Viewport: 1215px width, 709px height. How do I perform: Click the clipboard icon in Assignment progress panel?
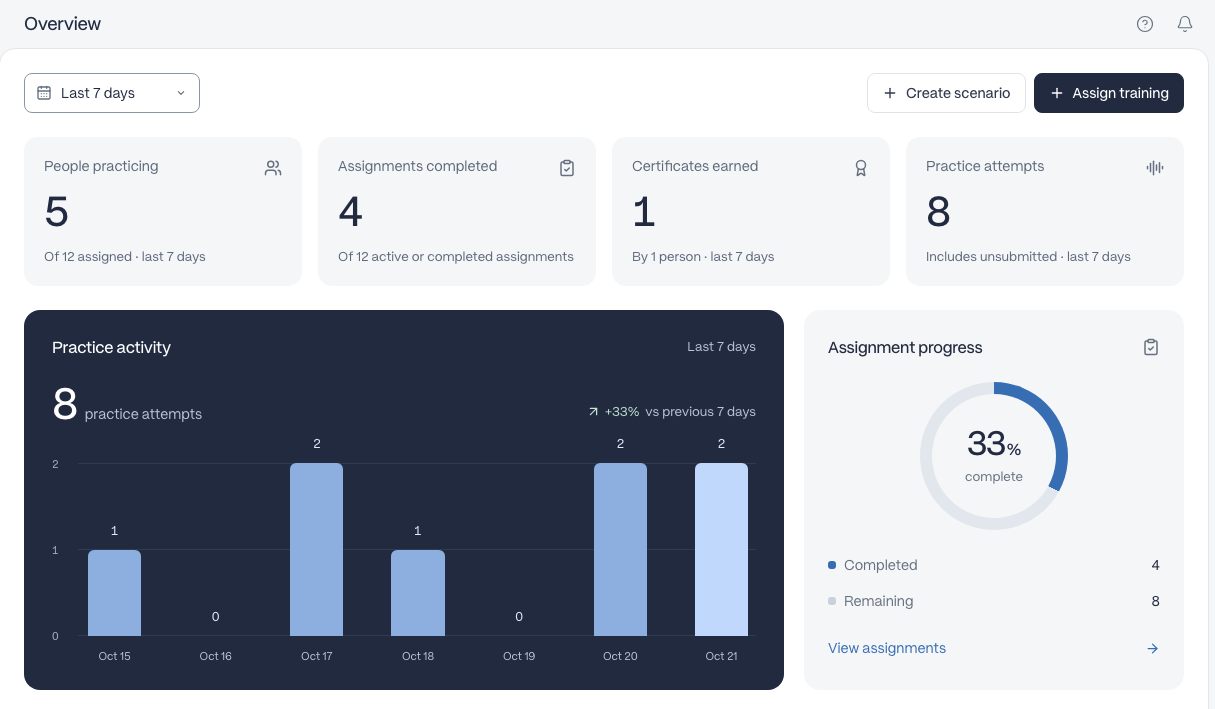pyautogui.click(x=1151, y=347)
